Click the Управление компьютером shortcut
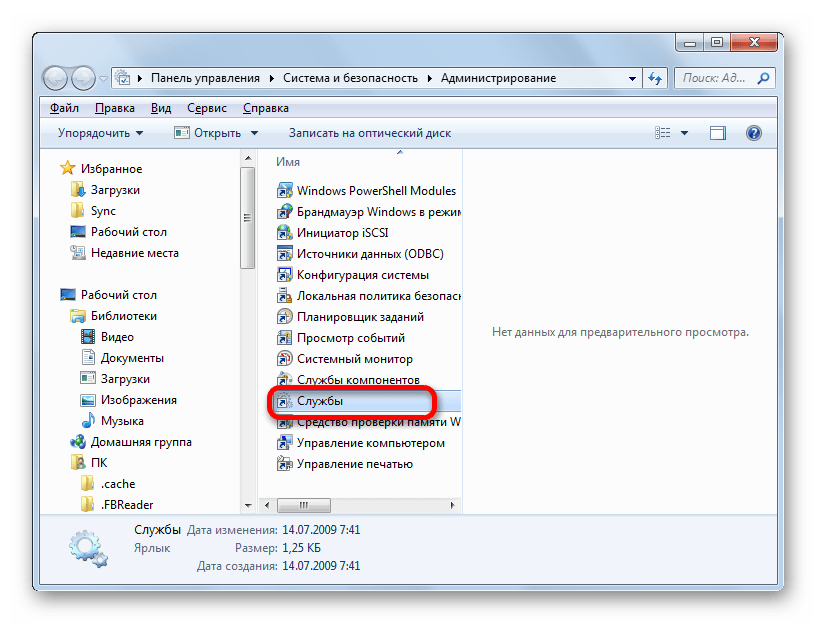Screen dimensions: 817x624 coord(370,443)
